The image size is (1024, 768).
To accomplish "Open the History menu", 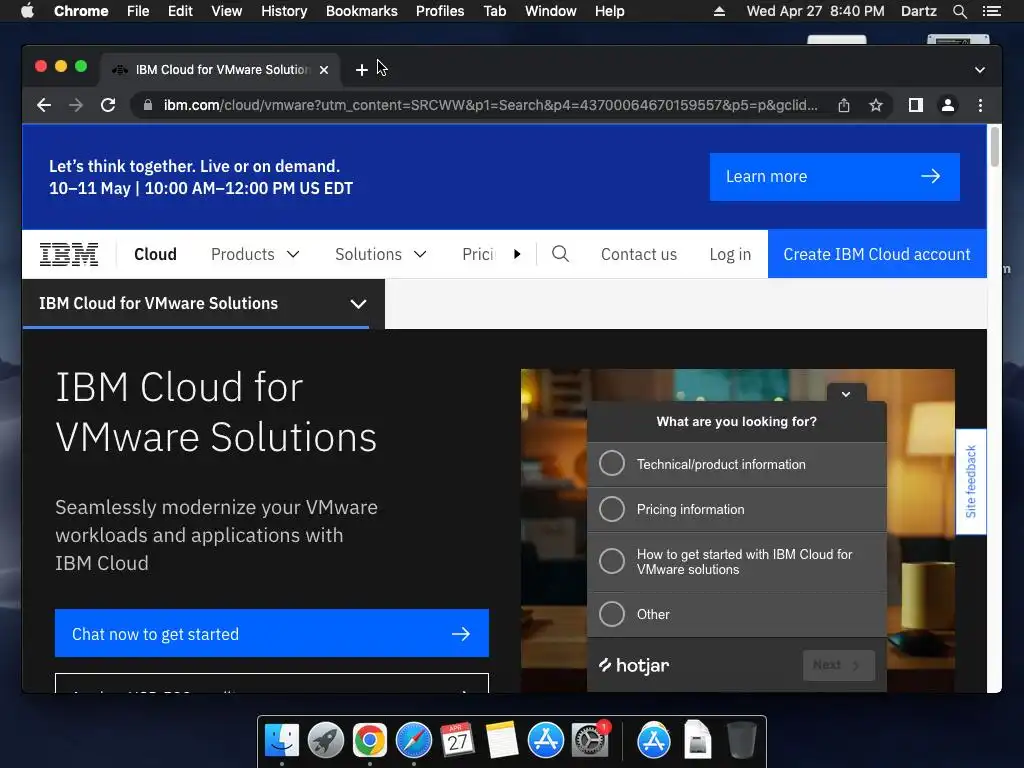I will [284, 11].
